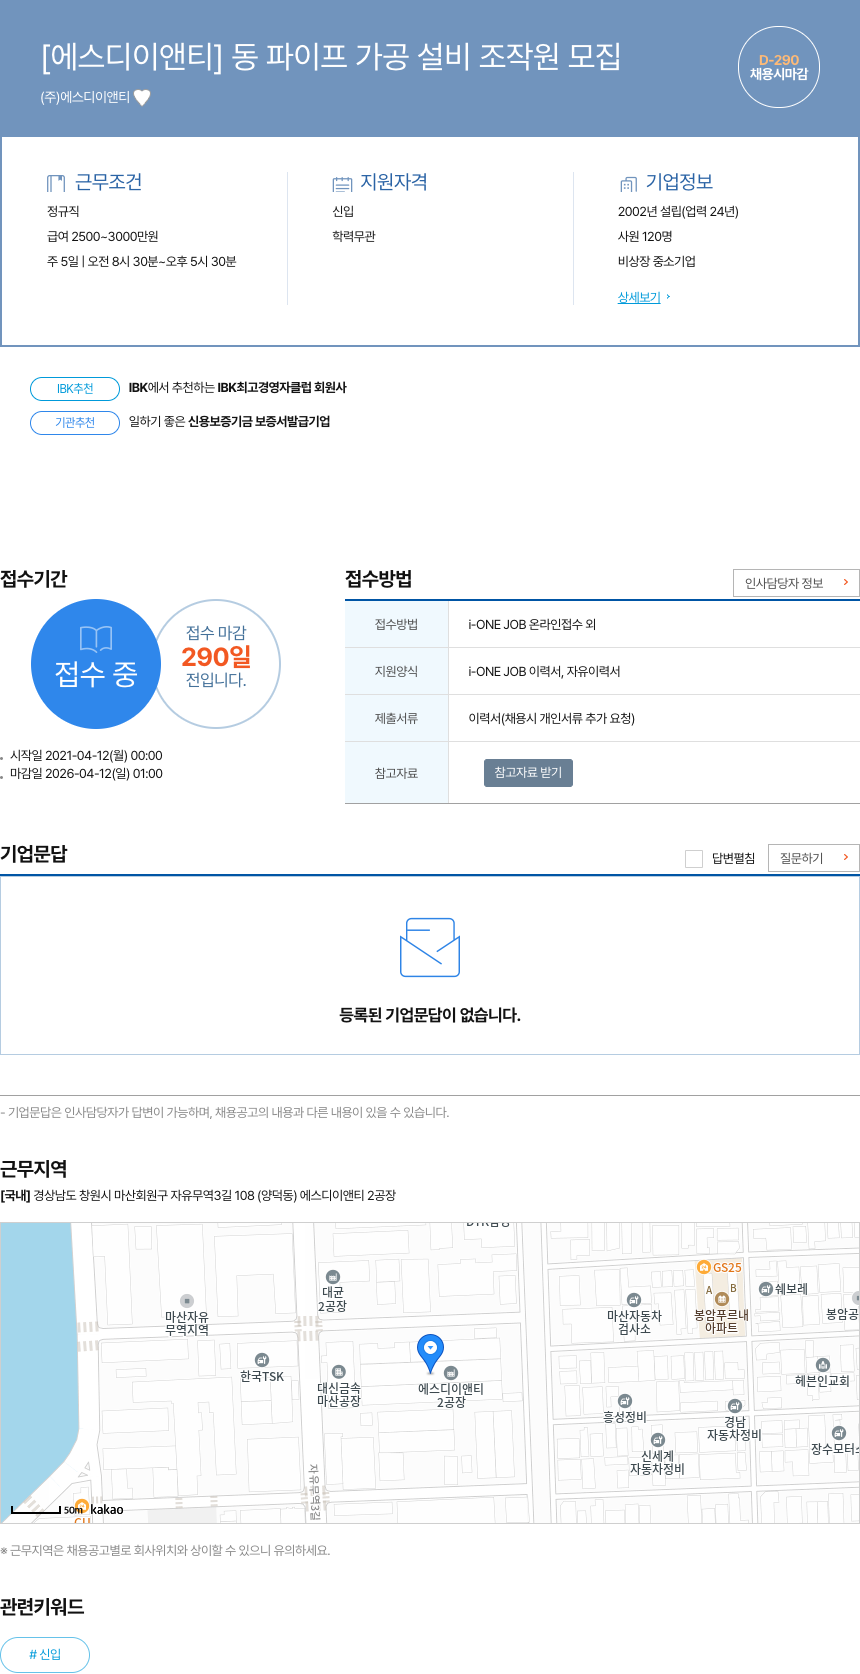Click the blue location pin on the map
This screenshot has width=860, height=1674.
coord(430,1353)
